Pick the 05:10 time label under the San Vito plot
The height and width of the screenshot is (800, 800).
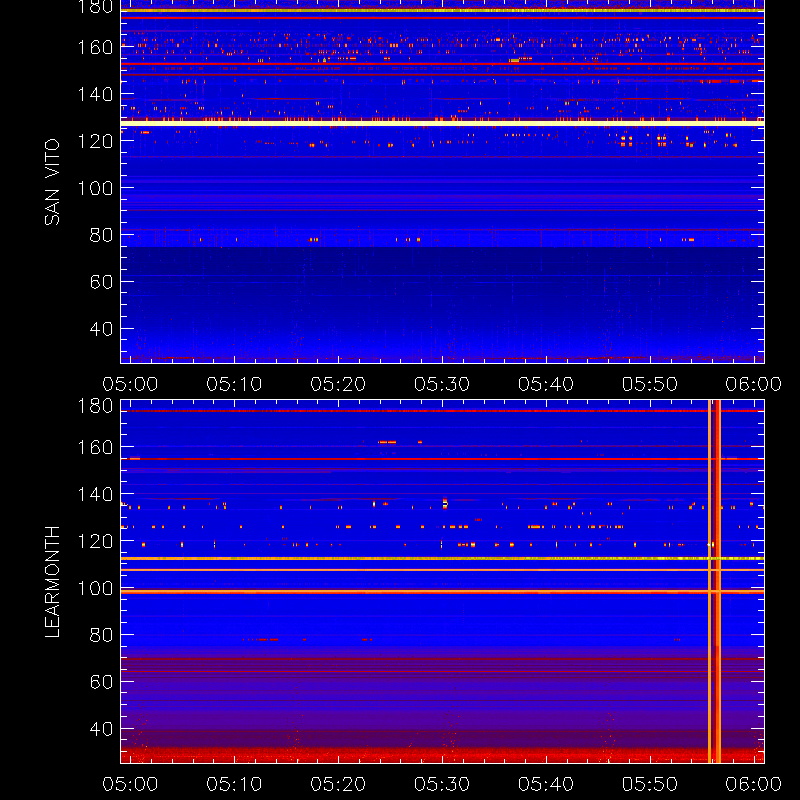pos(234,384)
